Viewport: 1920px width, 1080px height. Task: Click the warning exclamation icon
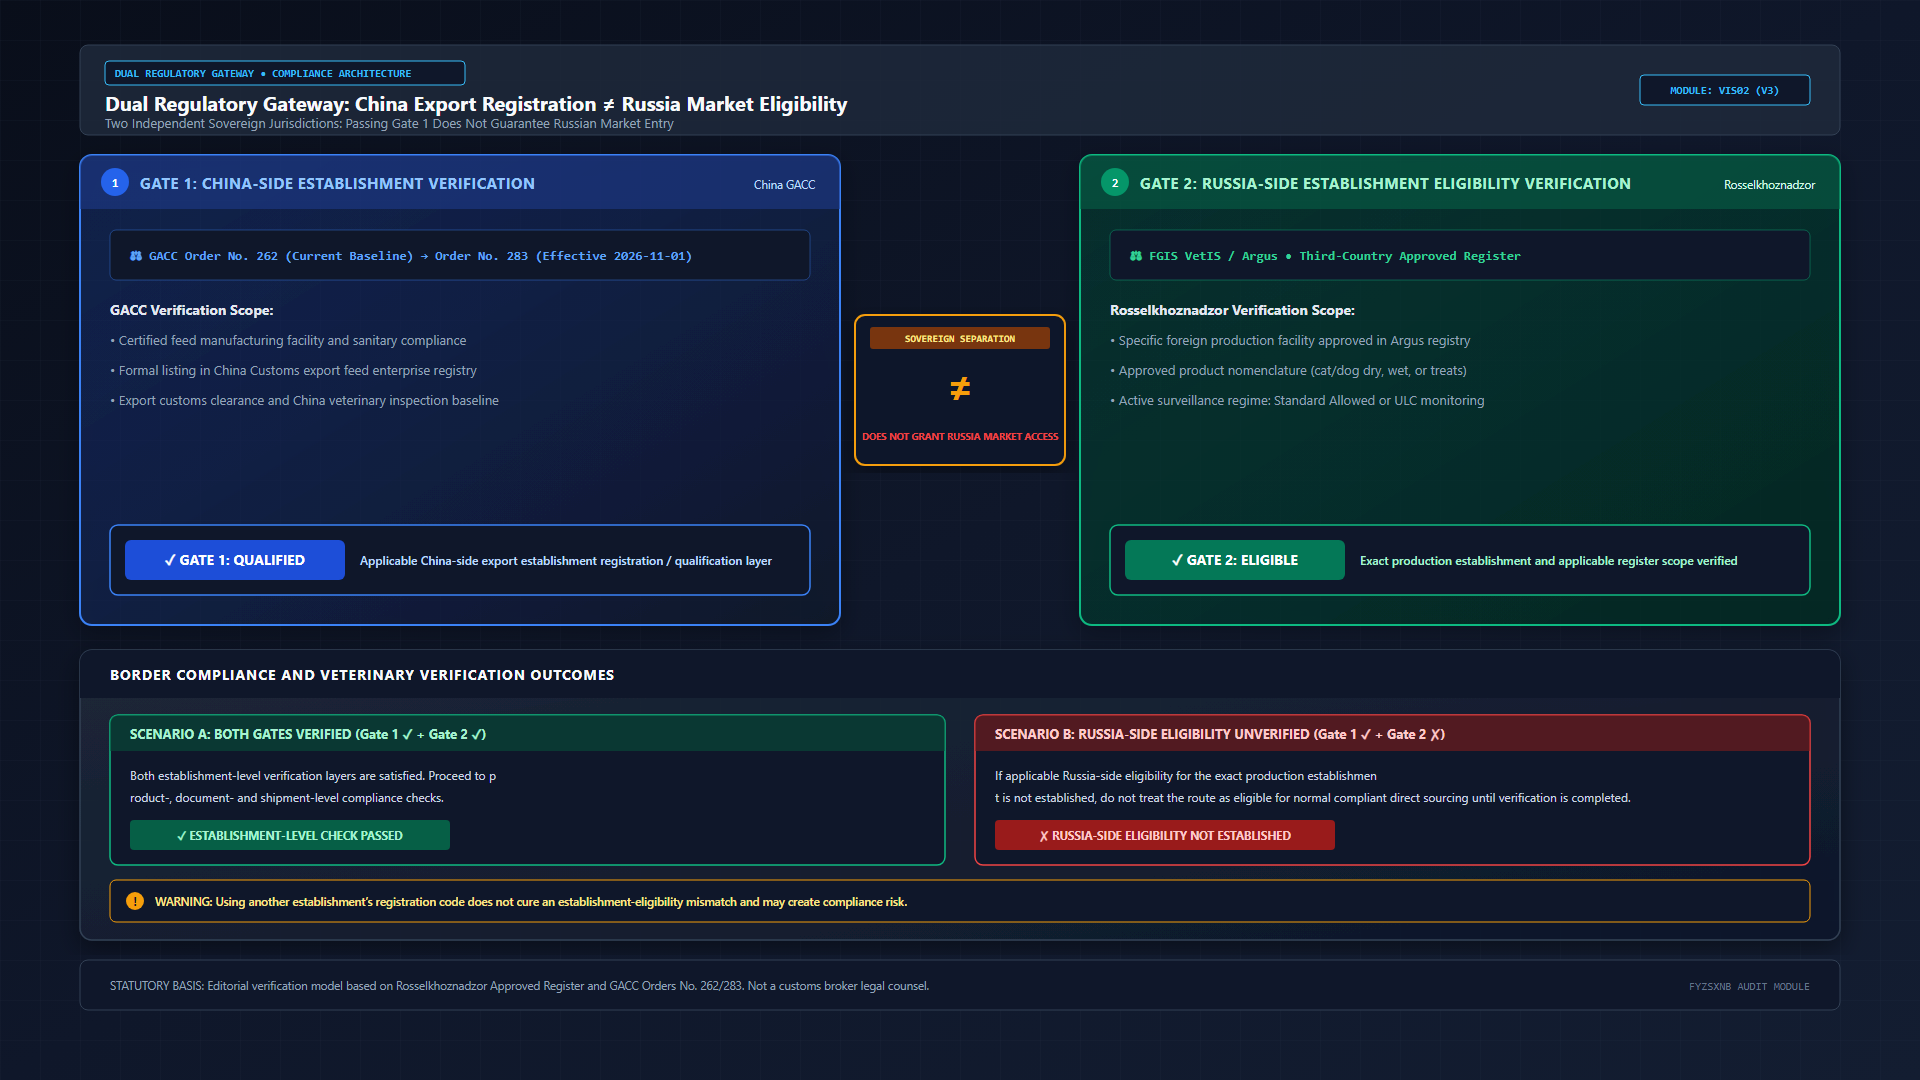[135, 901]
